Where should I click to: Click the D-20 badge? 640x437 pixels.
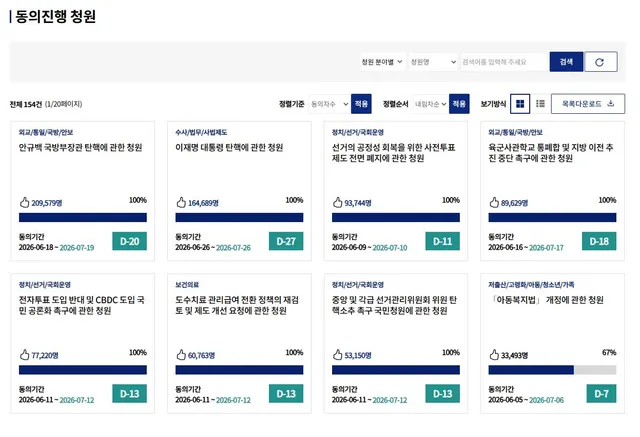coord(129,241)
